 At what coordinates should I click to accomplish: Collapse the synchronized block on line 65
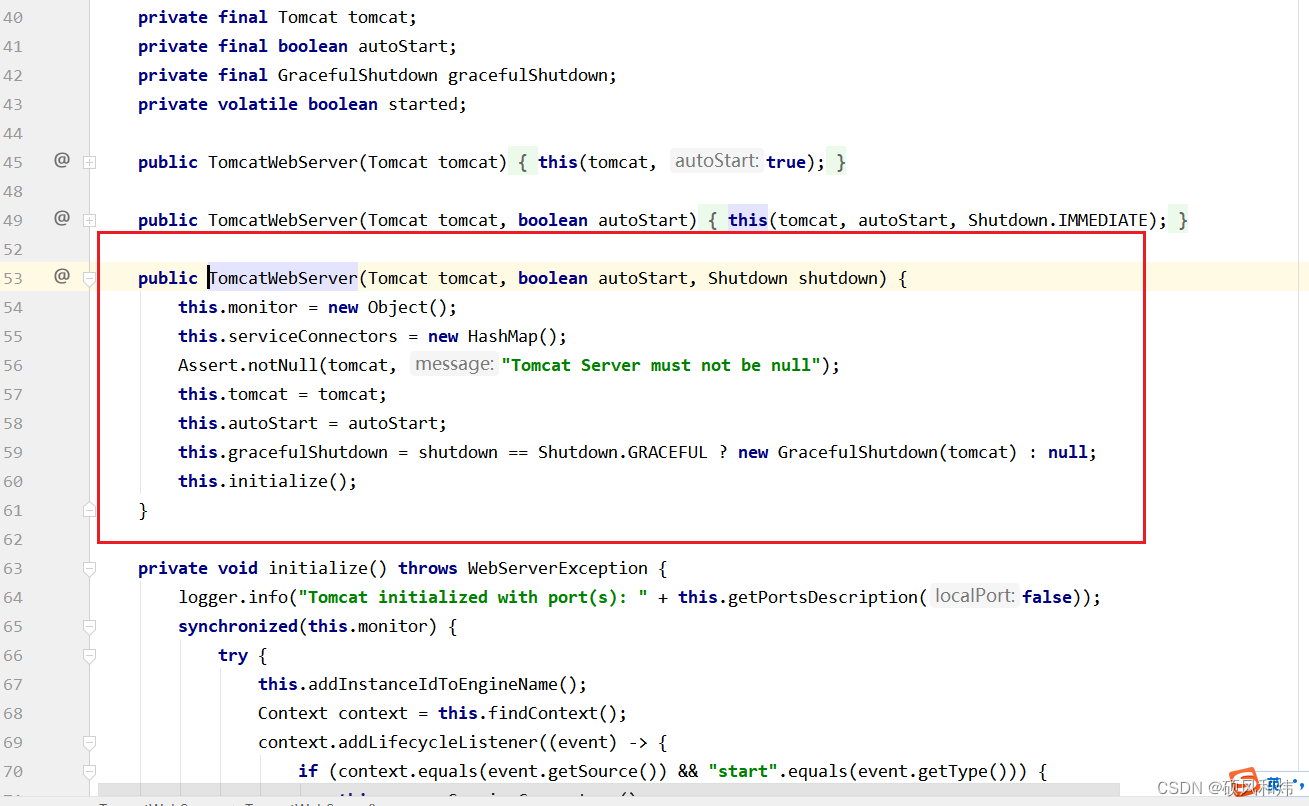click(x=89, y=626)
